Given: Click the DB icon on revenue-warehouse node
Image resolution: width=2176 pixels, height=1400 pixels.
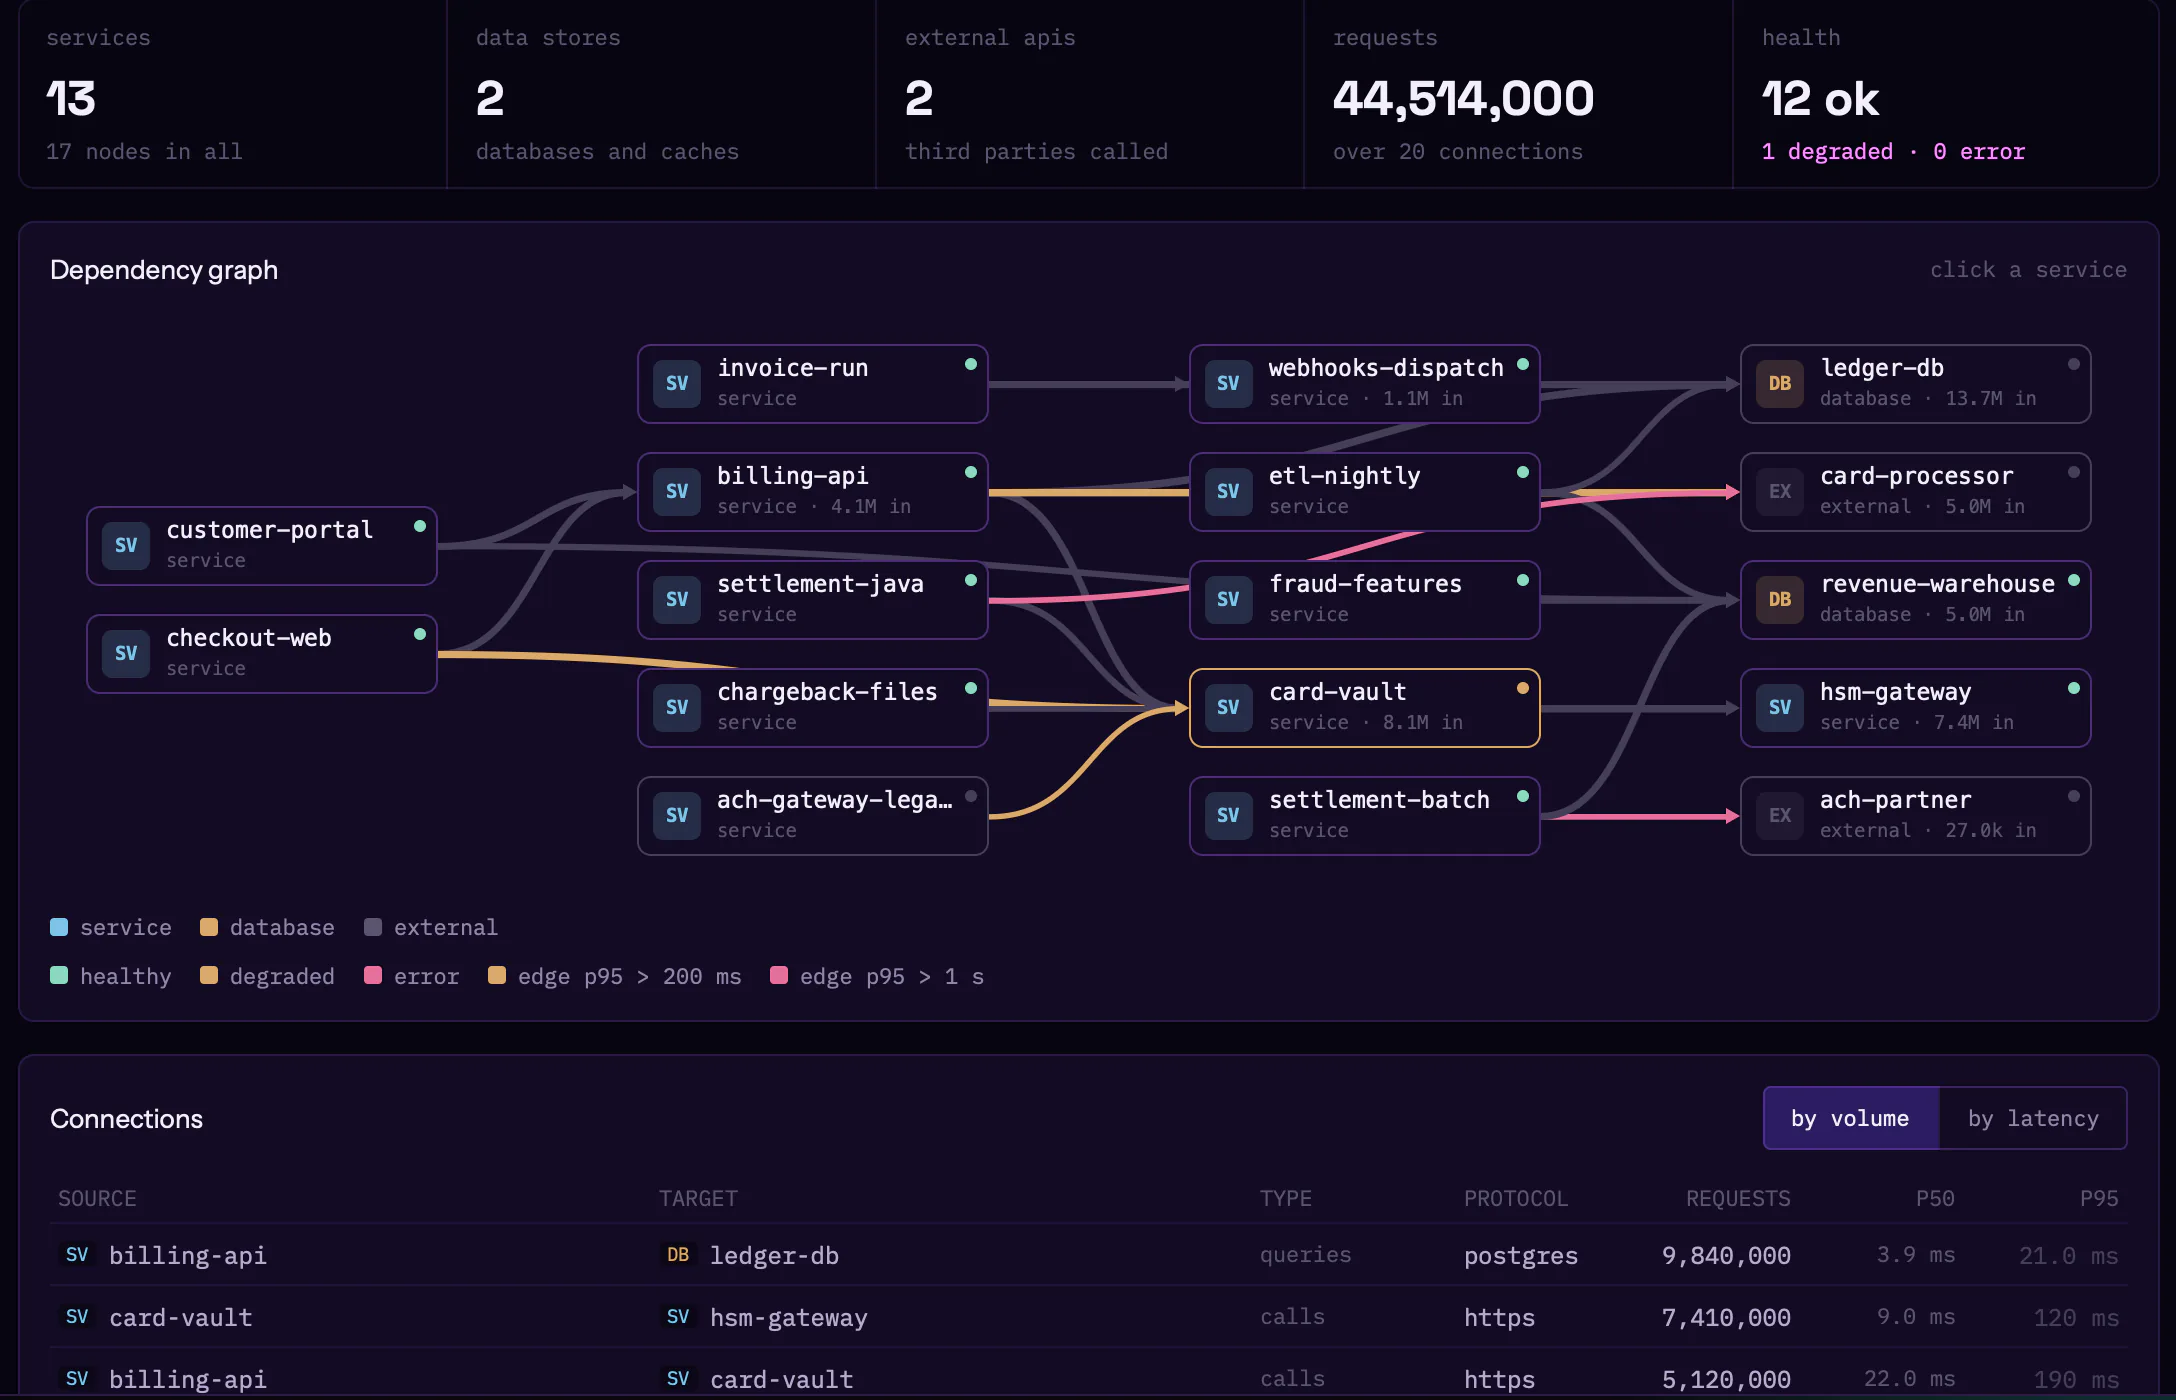Looking at the screenshot, I should (1780, 599).
